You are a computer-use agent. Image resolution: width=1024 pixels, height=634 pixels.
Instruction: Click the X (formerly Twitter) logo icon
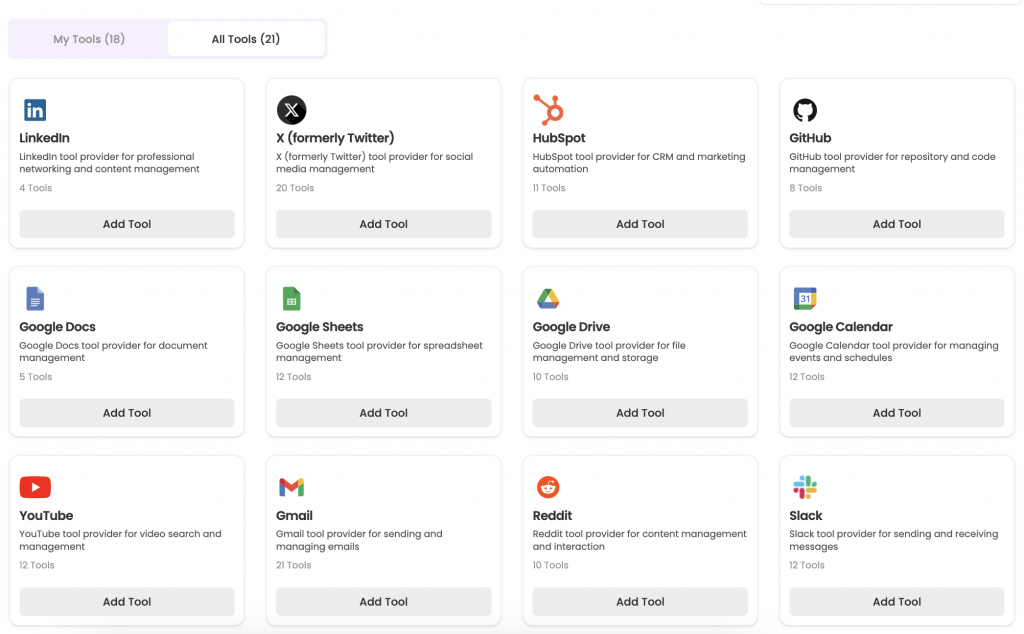point(291,110)
